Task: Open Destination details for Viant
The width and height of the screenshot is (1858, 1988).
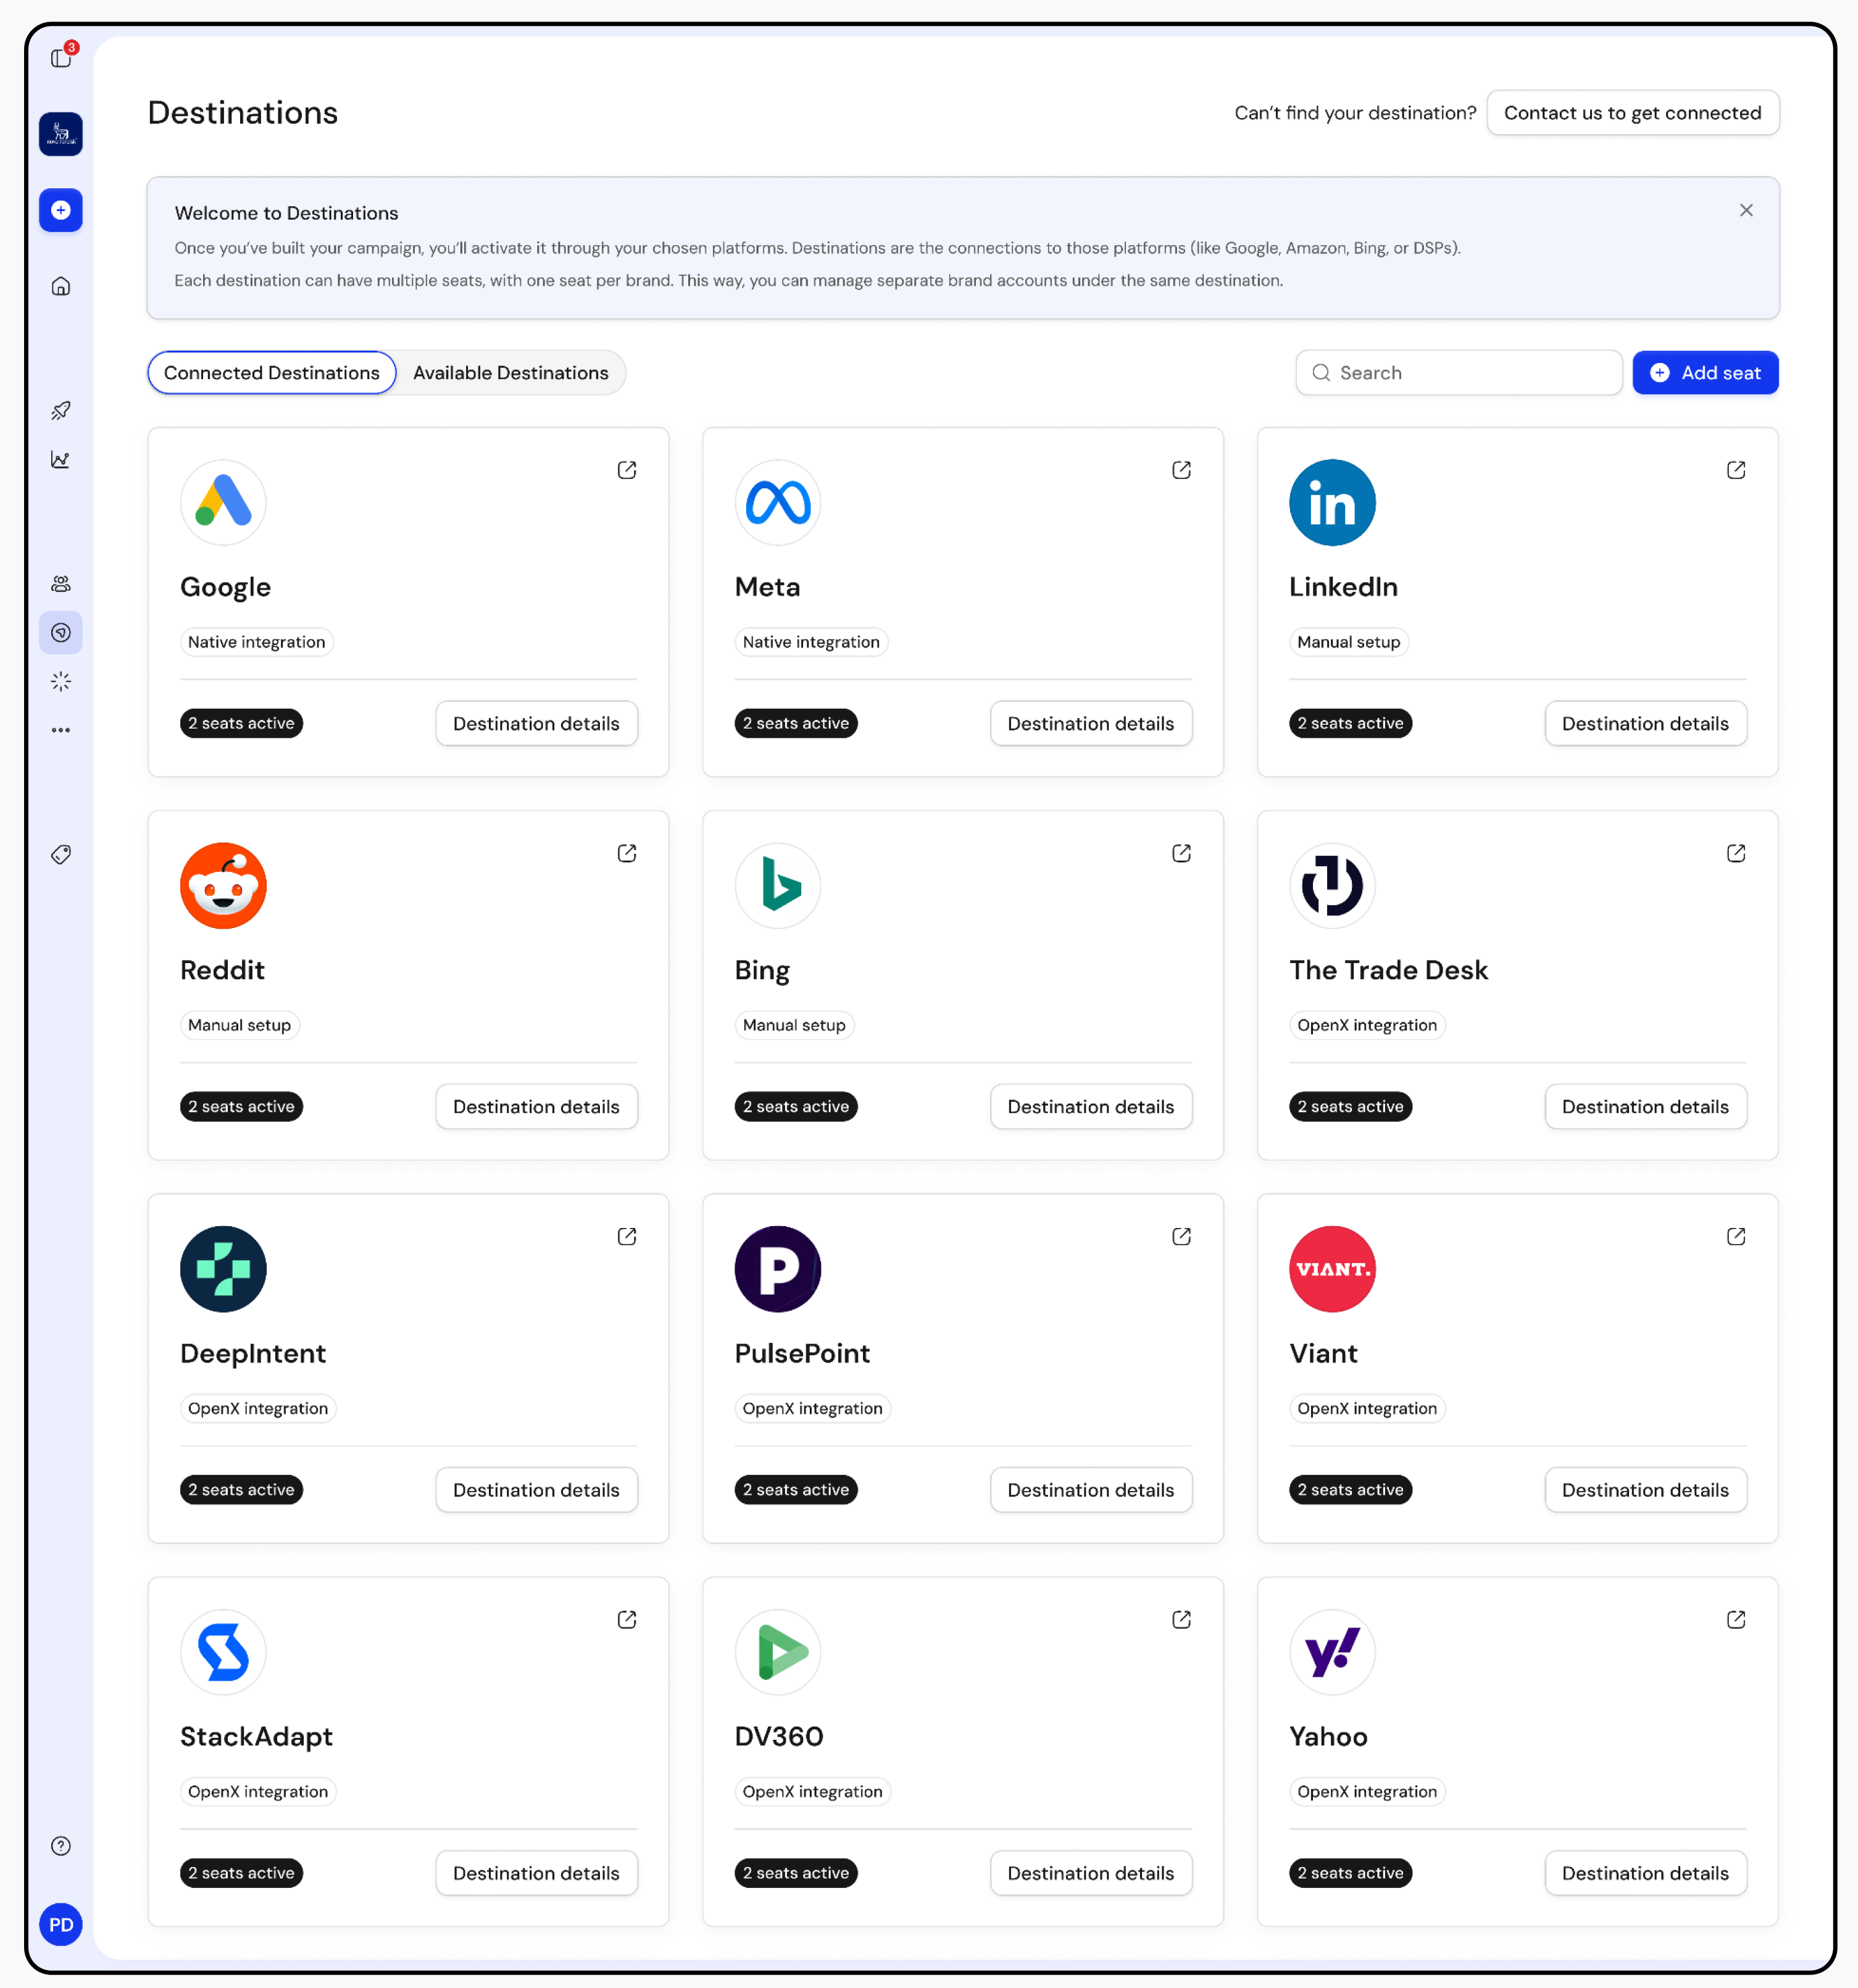Action: (x=1645, y=1490)
